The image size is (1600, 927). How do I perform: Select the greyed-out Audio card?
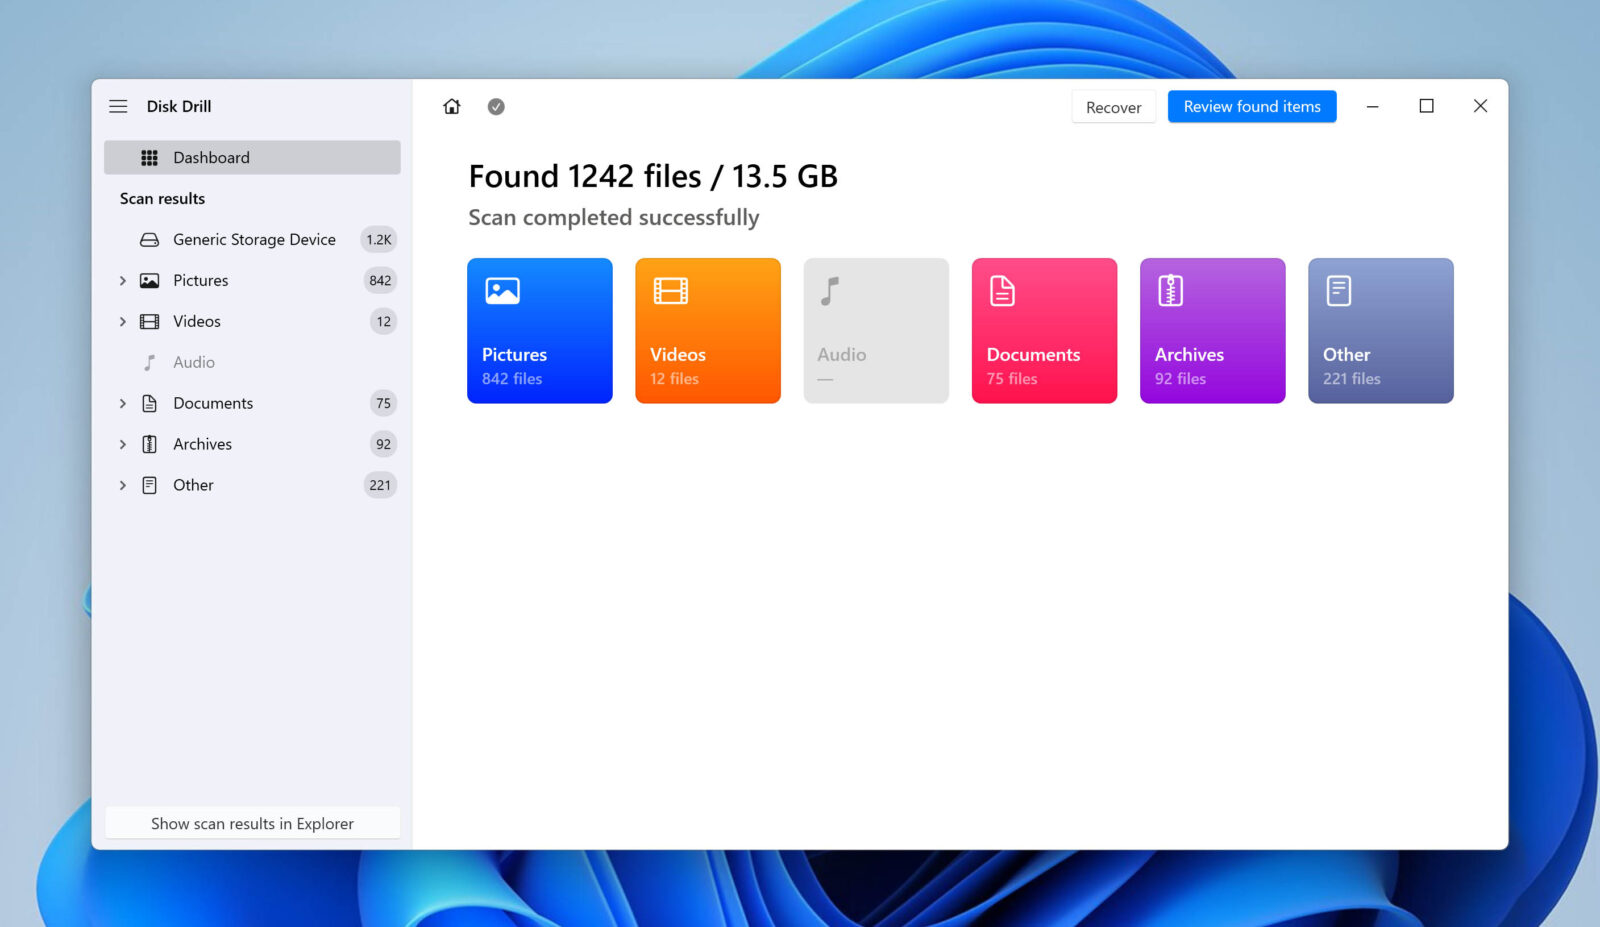pos(876,330)
